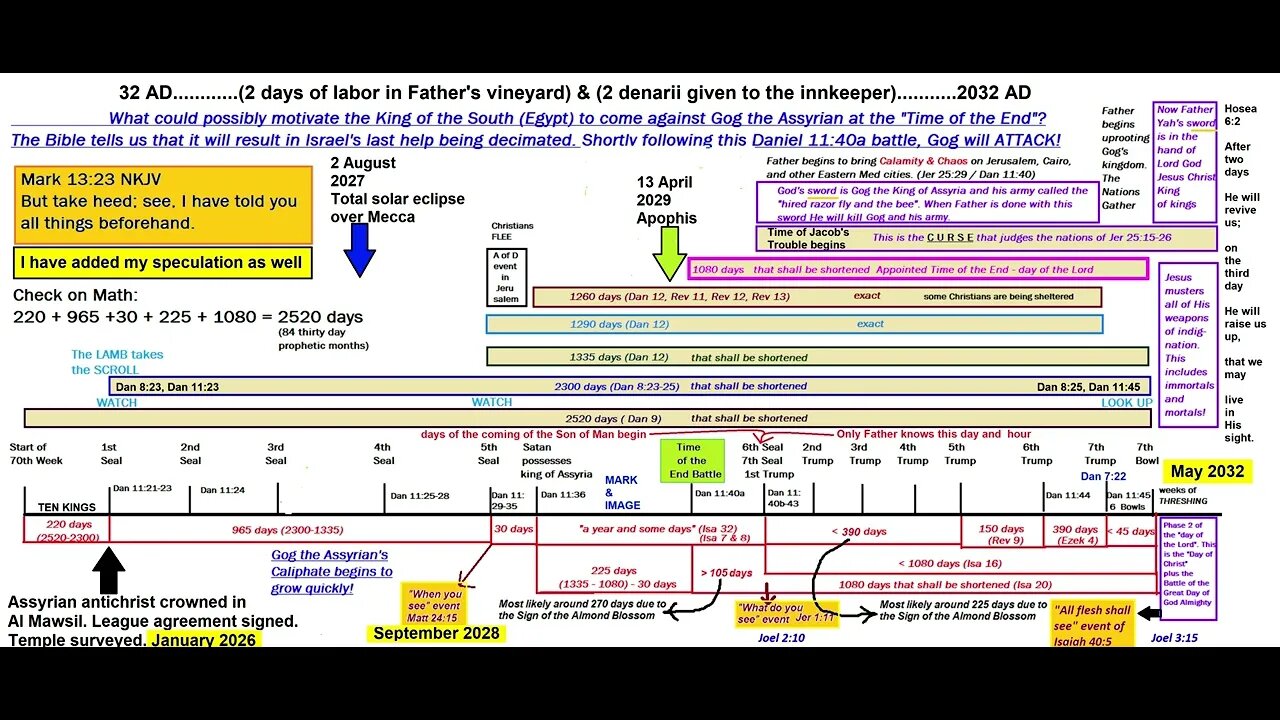Click the '965 days (2300-1335)' segment
Image resolution: width=1280 pixels, height=720 pixels.
click(300, 530)
